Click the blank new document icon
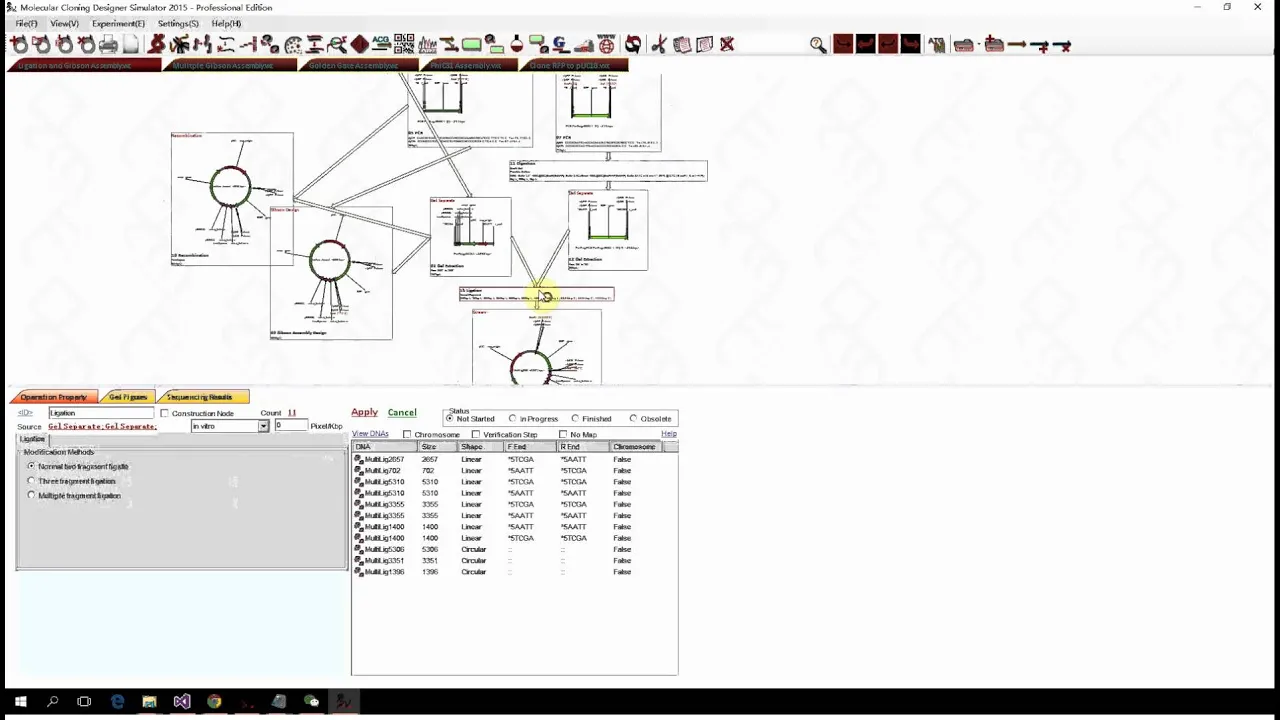 pyautogui.click(x=131, y=44)
